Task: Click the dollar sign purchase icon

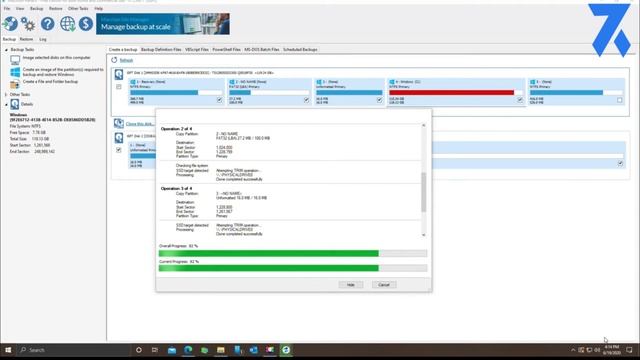Action: (x=86, y=24)
